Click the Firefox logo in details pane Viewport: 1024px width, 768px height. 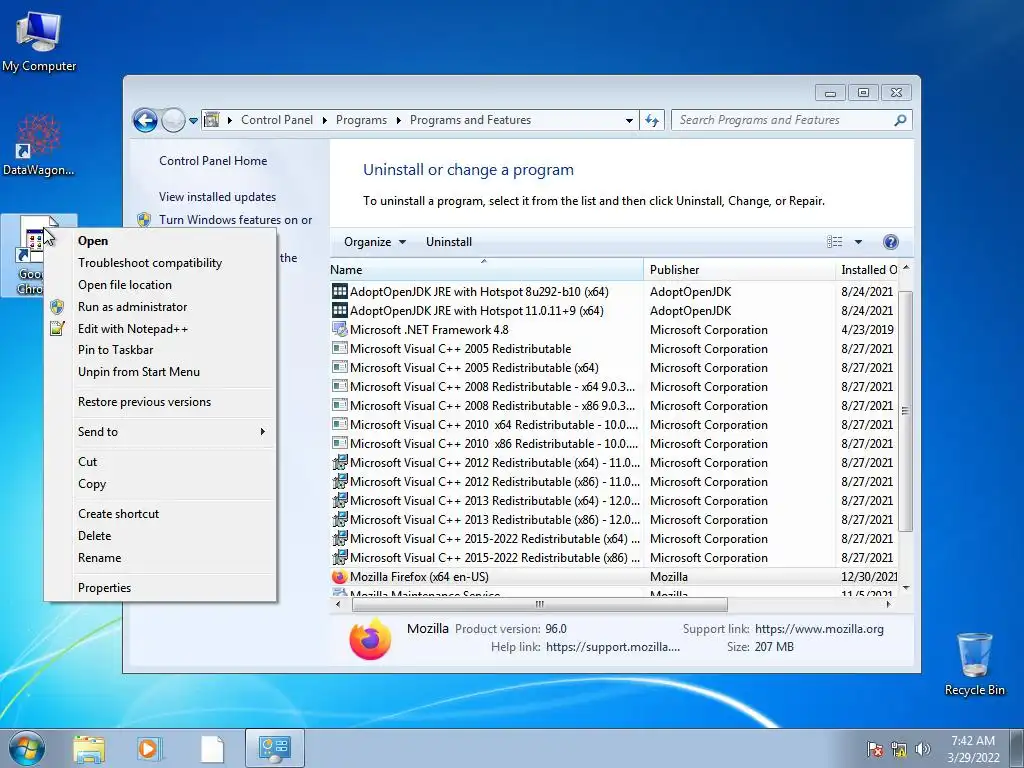coord(370,638)
